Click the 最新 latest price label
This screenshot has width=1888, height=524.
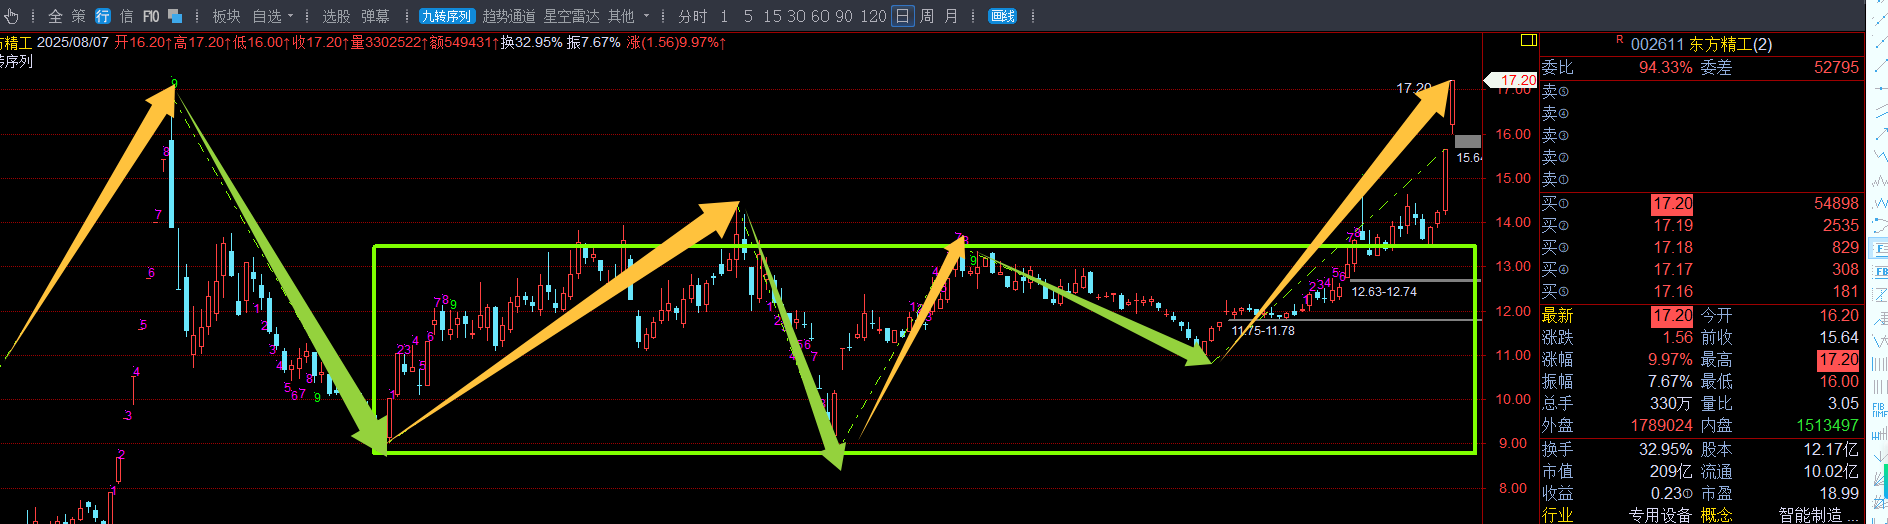point(1557,315)
